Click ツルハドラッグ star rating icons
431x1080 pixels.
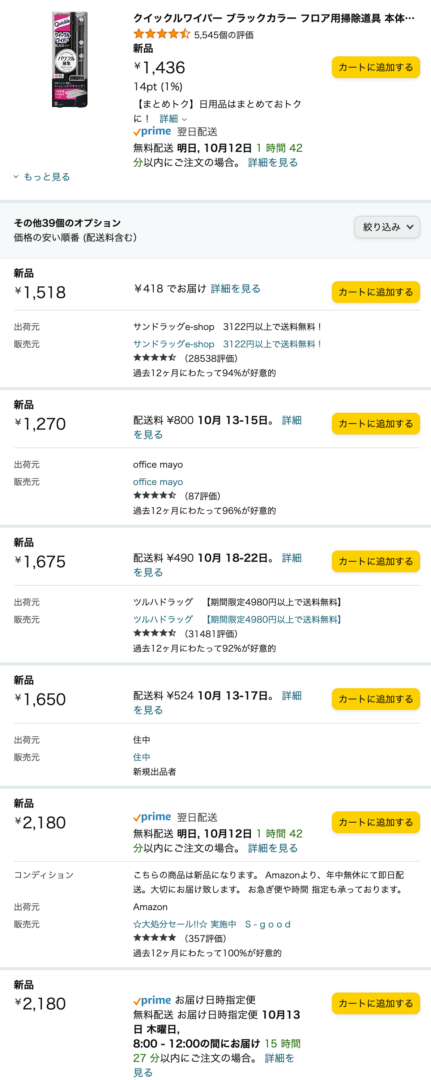pos(155,634)
